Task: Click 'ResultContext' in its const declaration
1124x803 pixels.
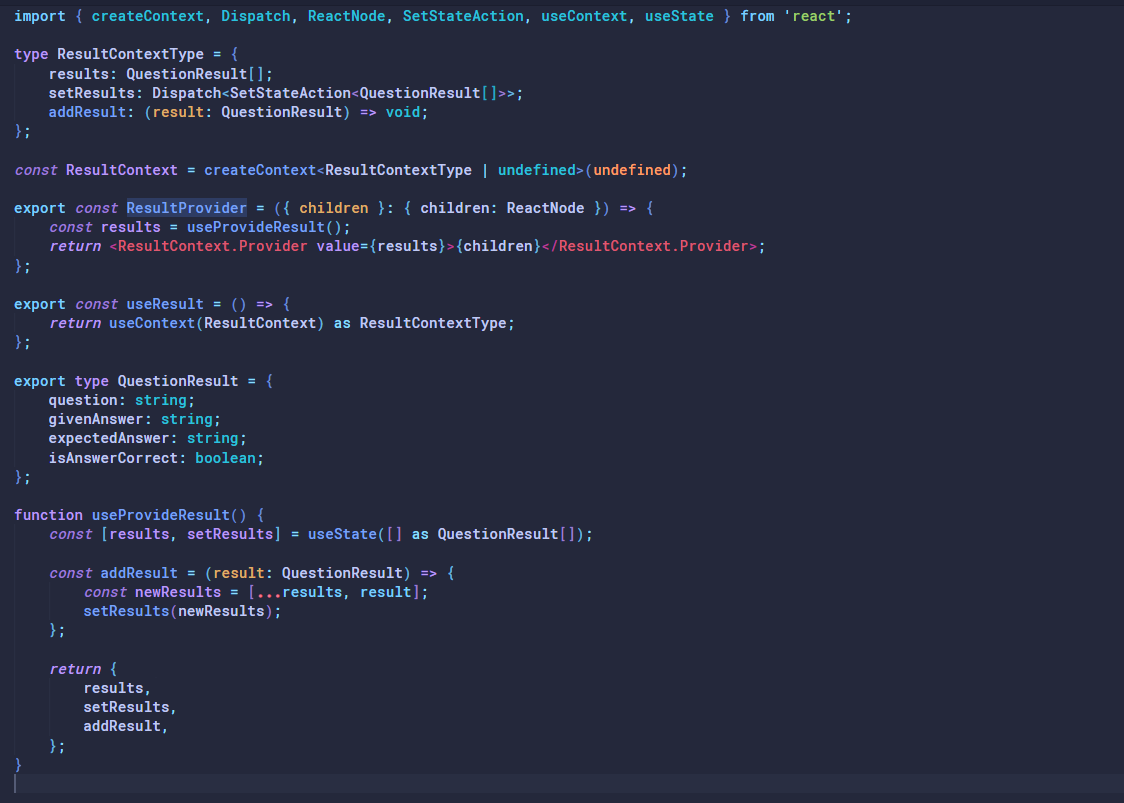Action: tap(122, 170)
